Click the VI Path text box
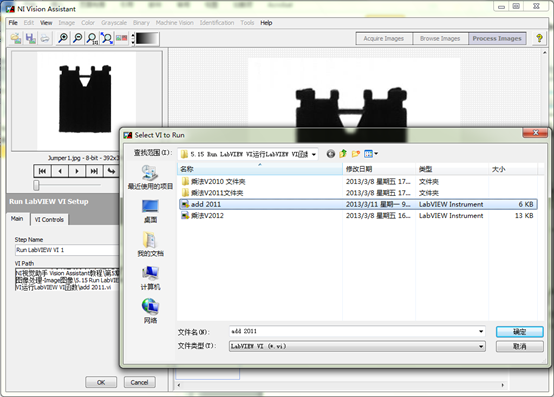The height and width of the screenshot is (397, 554). [67, 280]
